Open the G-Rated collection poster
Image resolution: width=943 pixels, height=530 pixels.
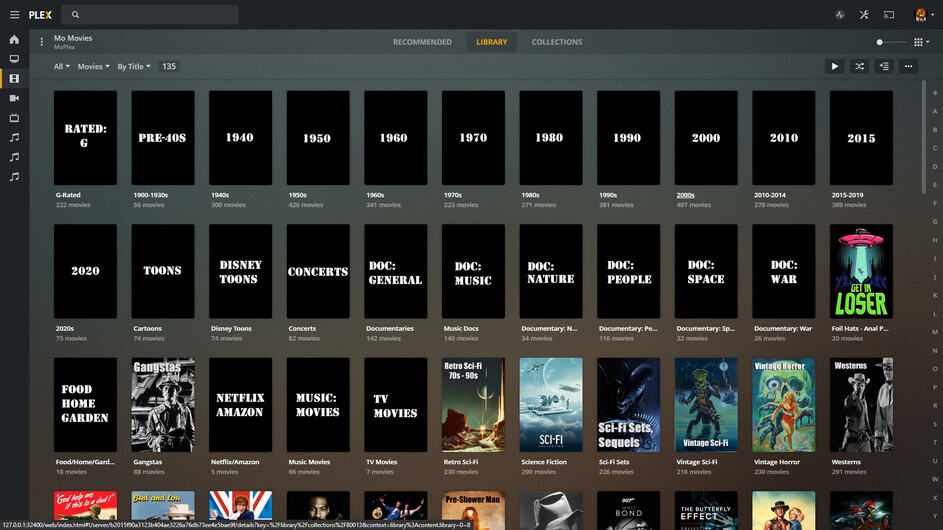pos(85,138)
